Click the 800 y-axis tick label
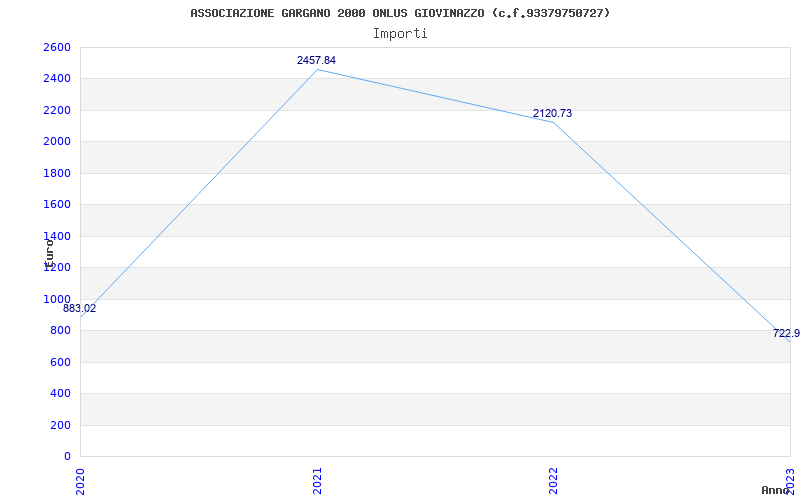The height and width of the screenshot is (500, 800). pyautogui.click(x=61, y=331)
